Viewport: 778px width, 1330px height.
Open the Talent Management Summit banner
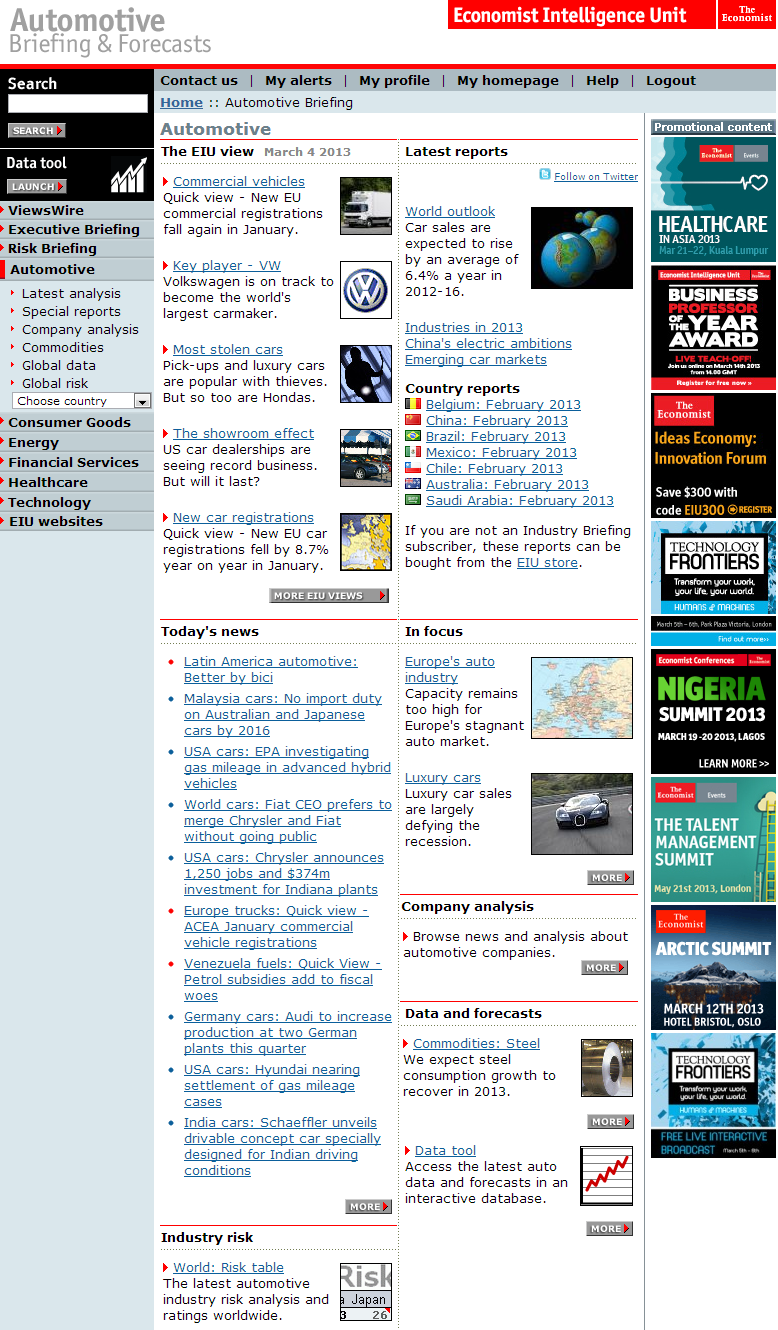click(713, 839)
